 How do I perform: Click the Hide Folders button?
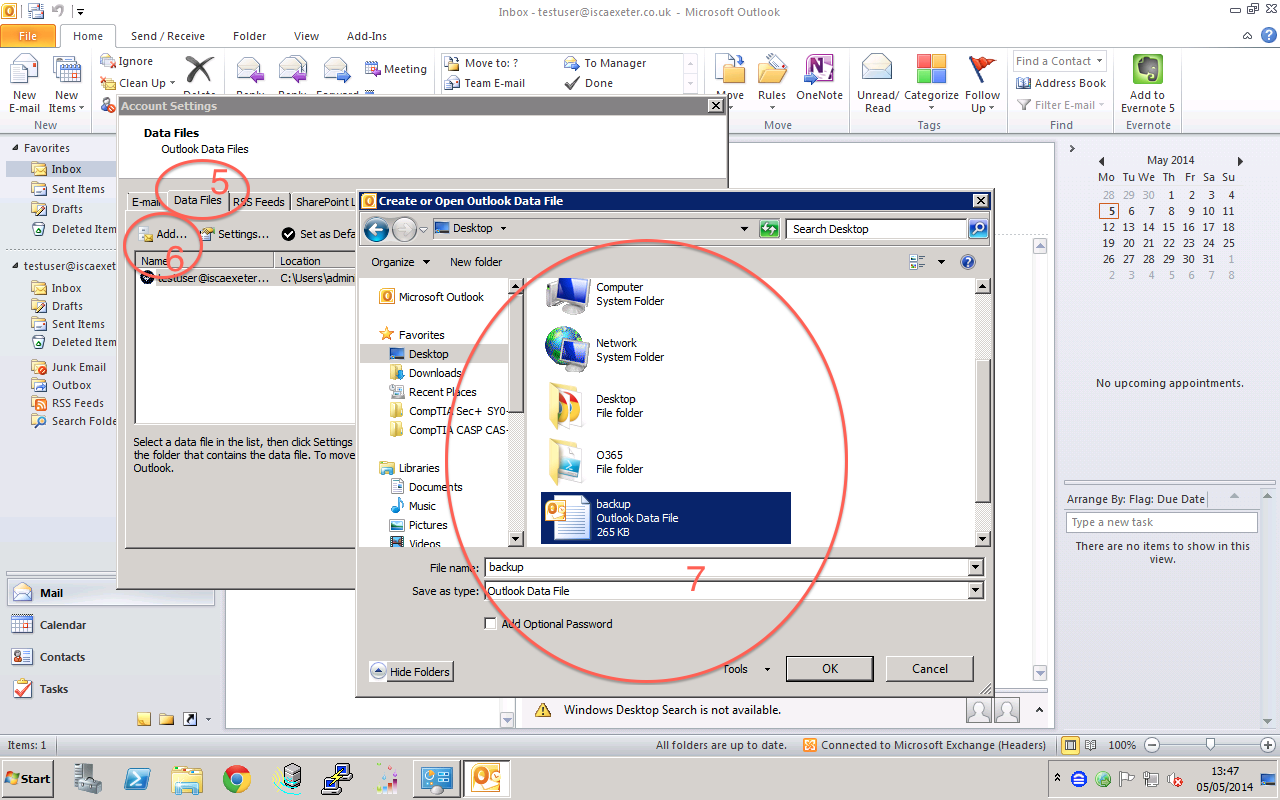[411, 672]
